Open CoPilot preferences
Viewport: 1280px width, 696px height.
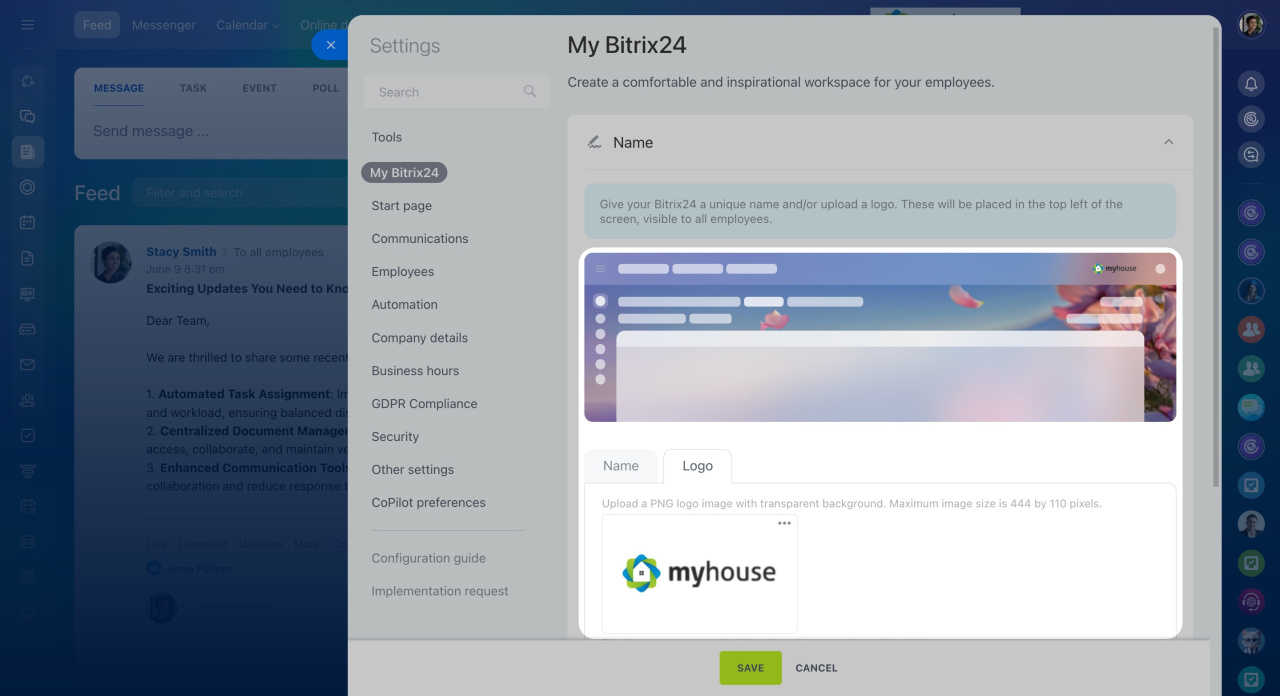tap(429, 503)
